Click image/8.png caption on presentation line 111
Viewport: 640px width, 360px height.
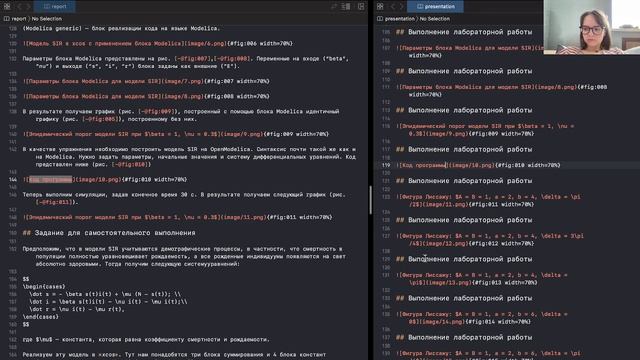(x=501, y=91)
